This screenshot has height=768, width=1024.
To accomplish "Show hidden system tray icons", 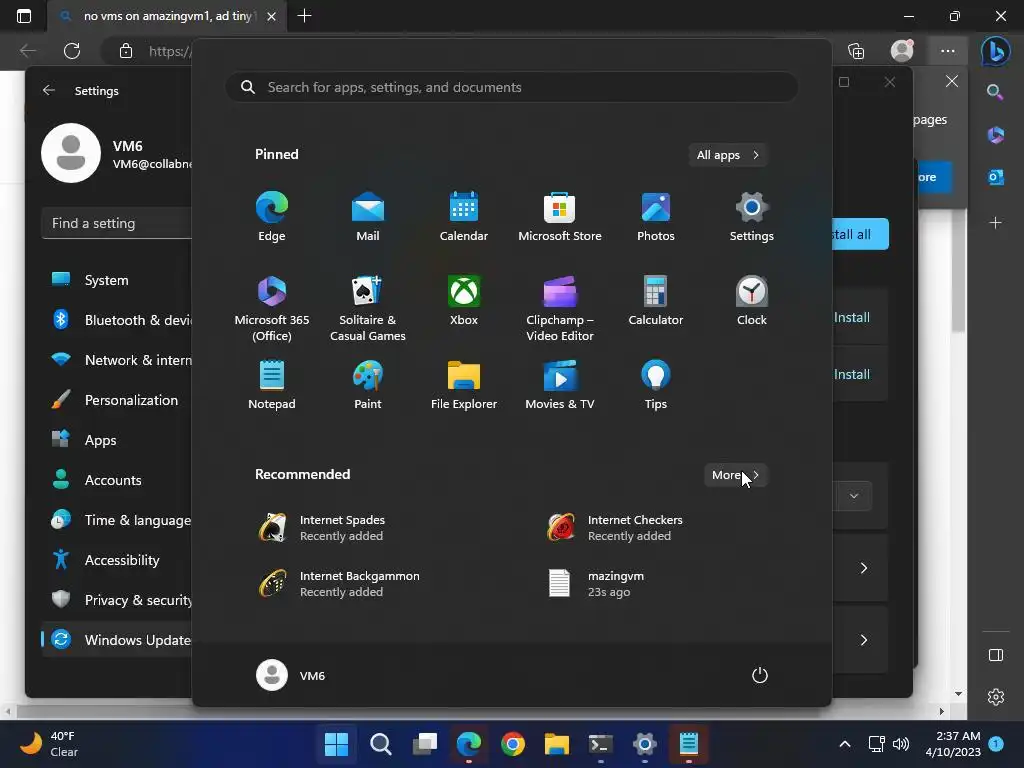I will point(844,744).
